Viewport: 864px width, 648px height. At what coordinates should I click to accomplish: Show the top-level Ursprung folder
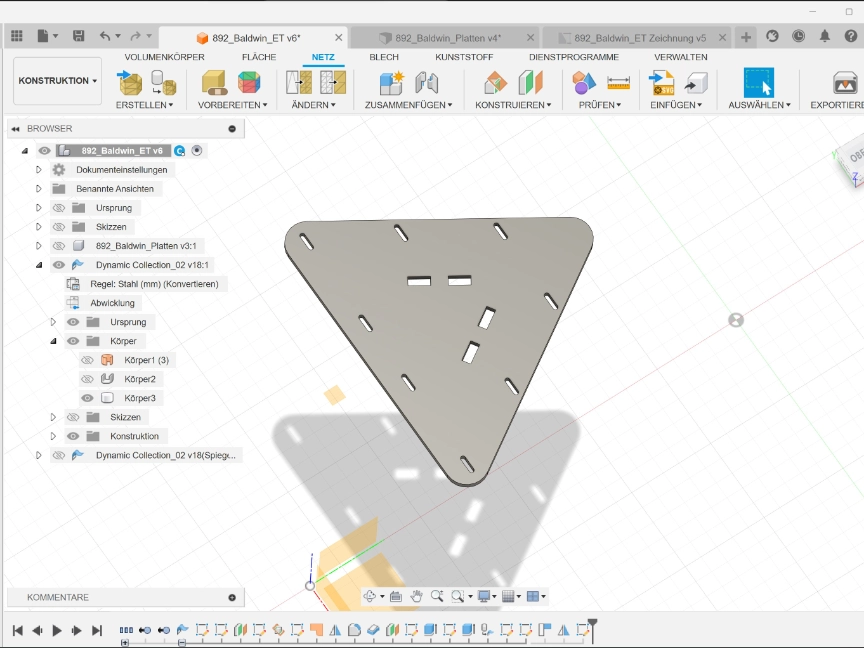[58, 208]
